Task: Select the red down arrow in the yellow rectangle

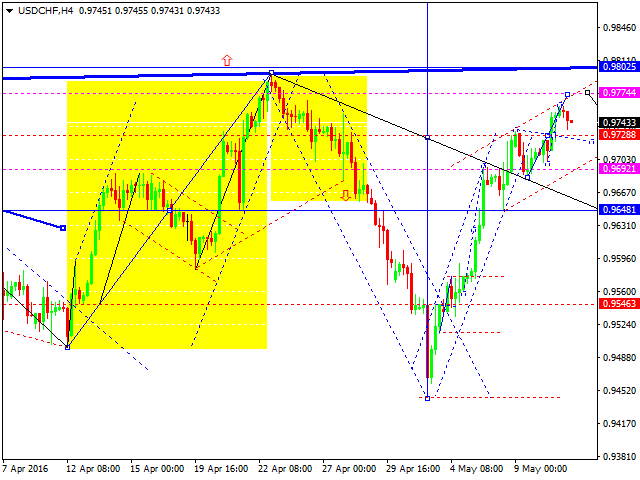Action: [345, 195]
